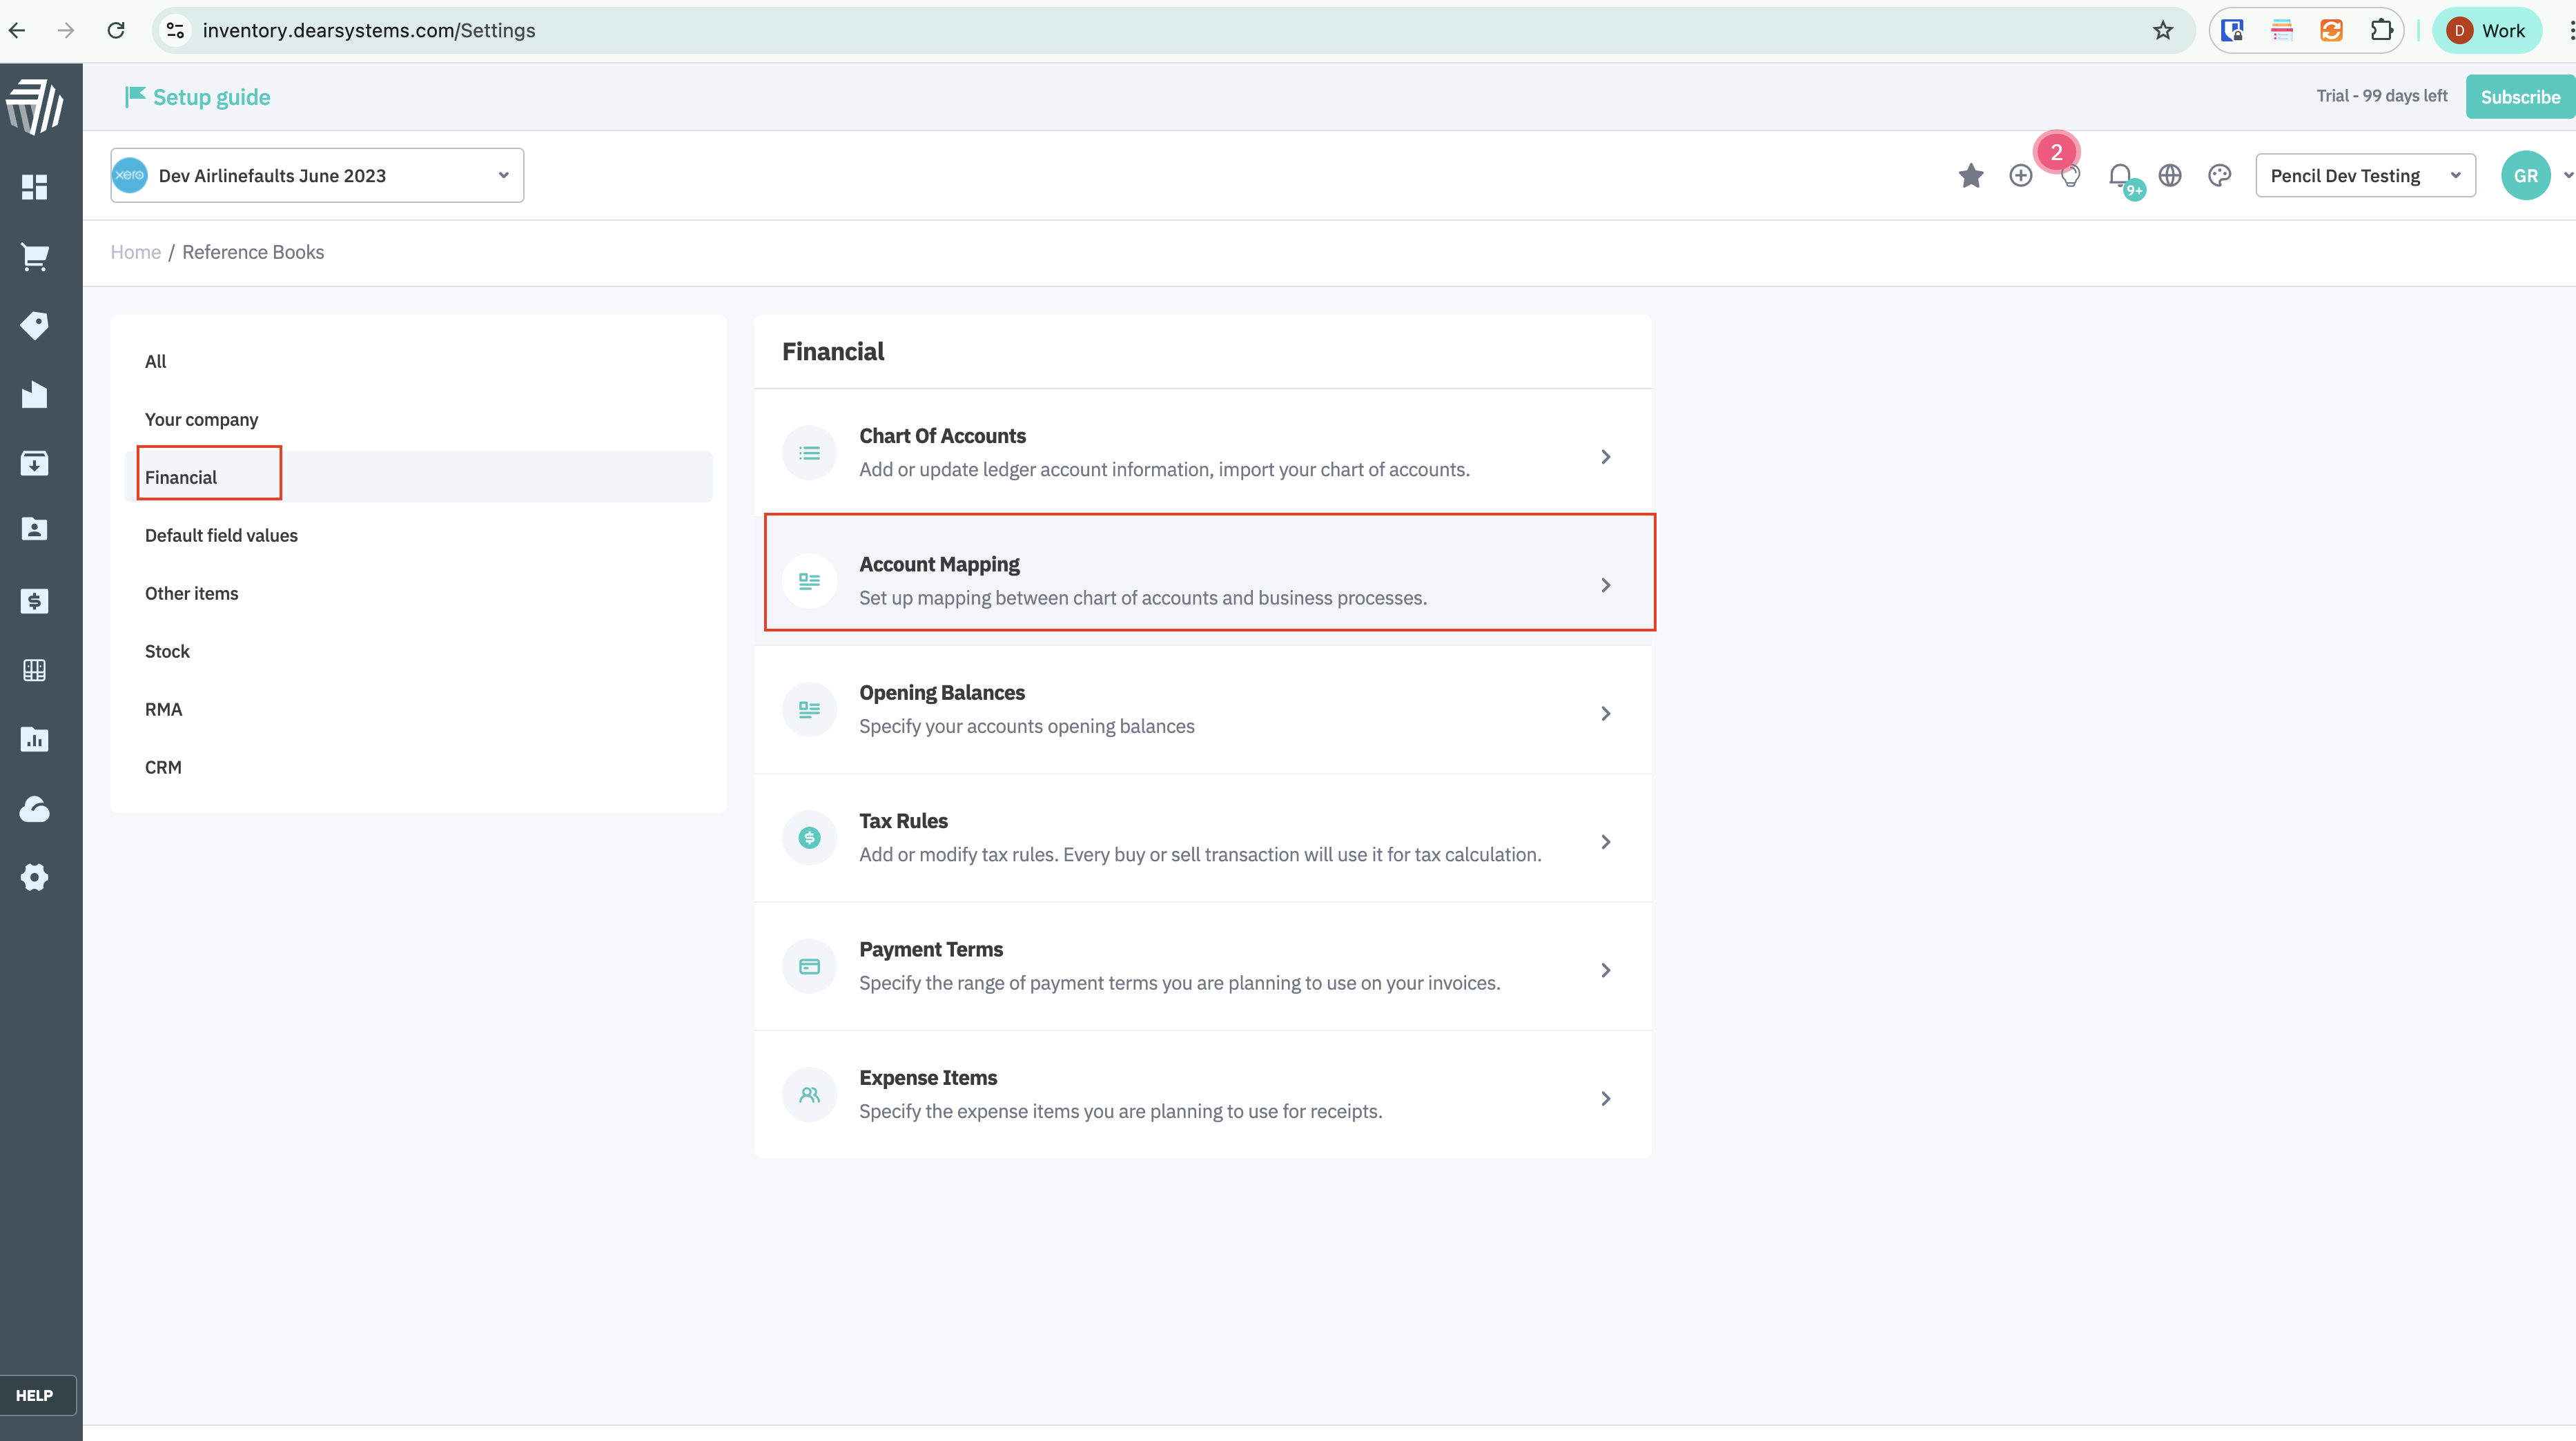This screenshot has width=2576, height=1441.
Task: Click the favorites star in header
Action: click(x=1971, y=176)
